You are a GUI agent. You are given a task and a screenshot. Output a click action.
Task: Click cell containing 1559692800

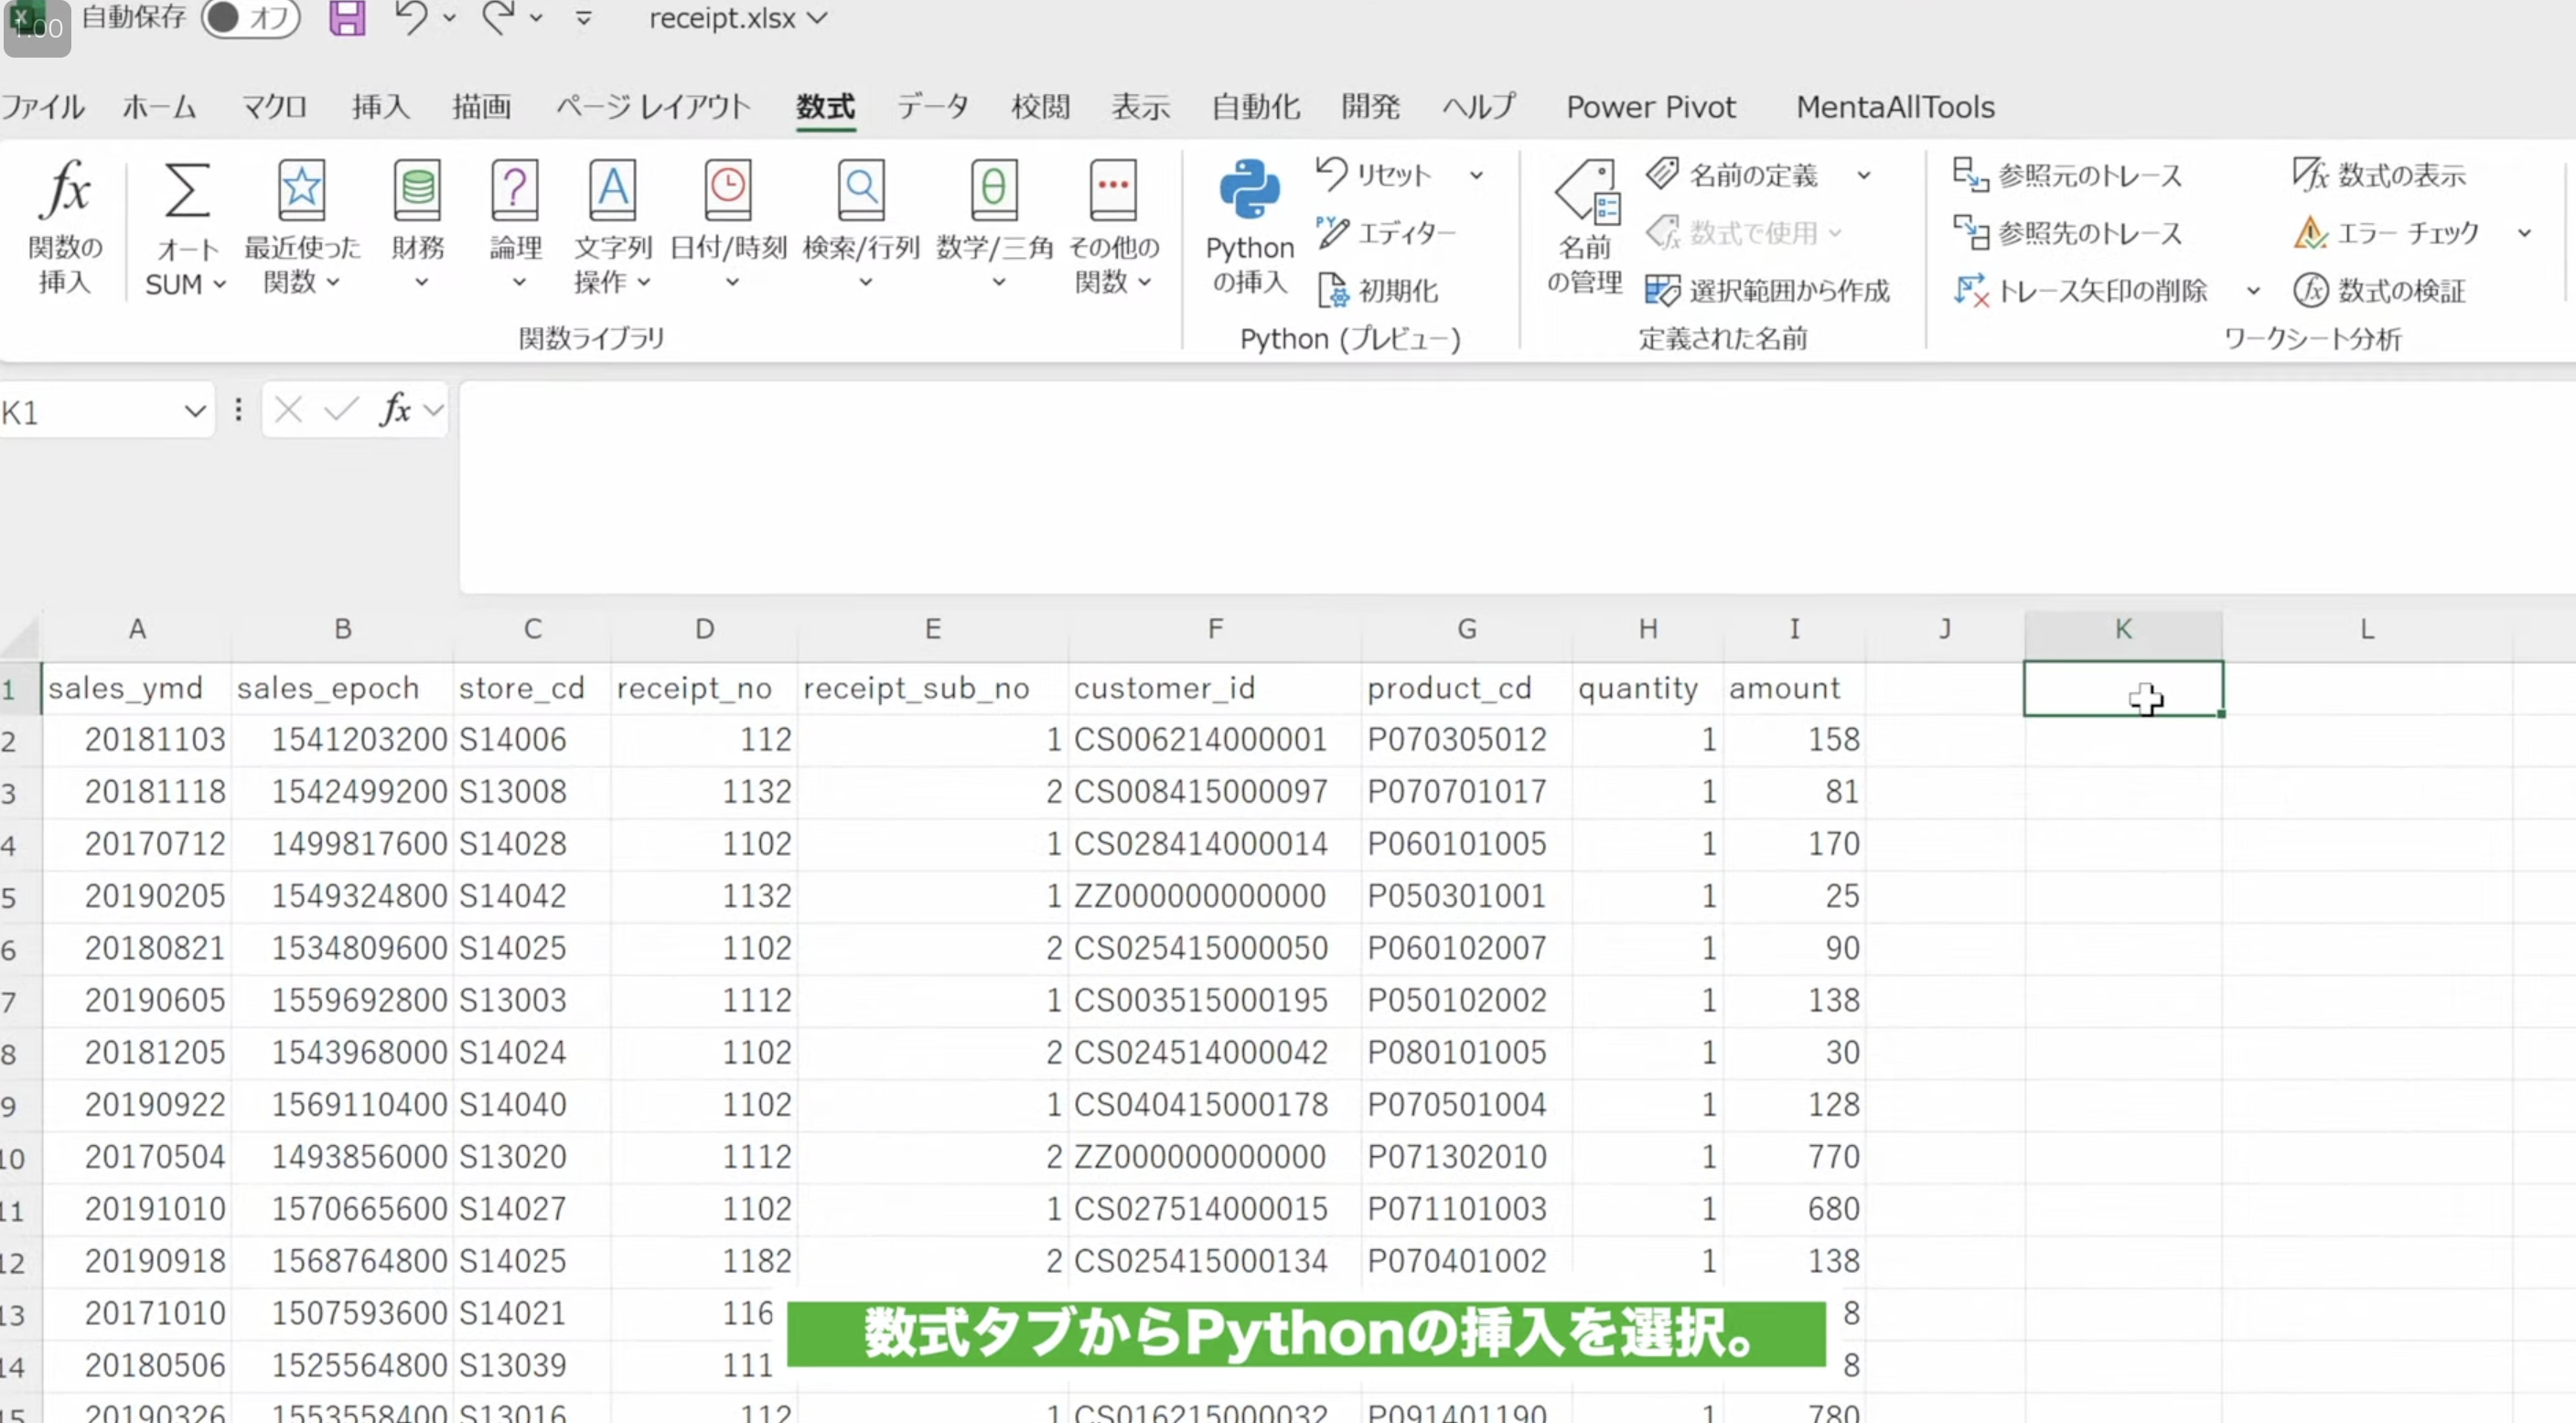tap(342, 1000)
